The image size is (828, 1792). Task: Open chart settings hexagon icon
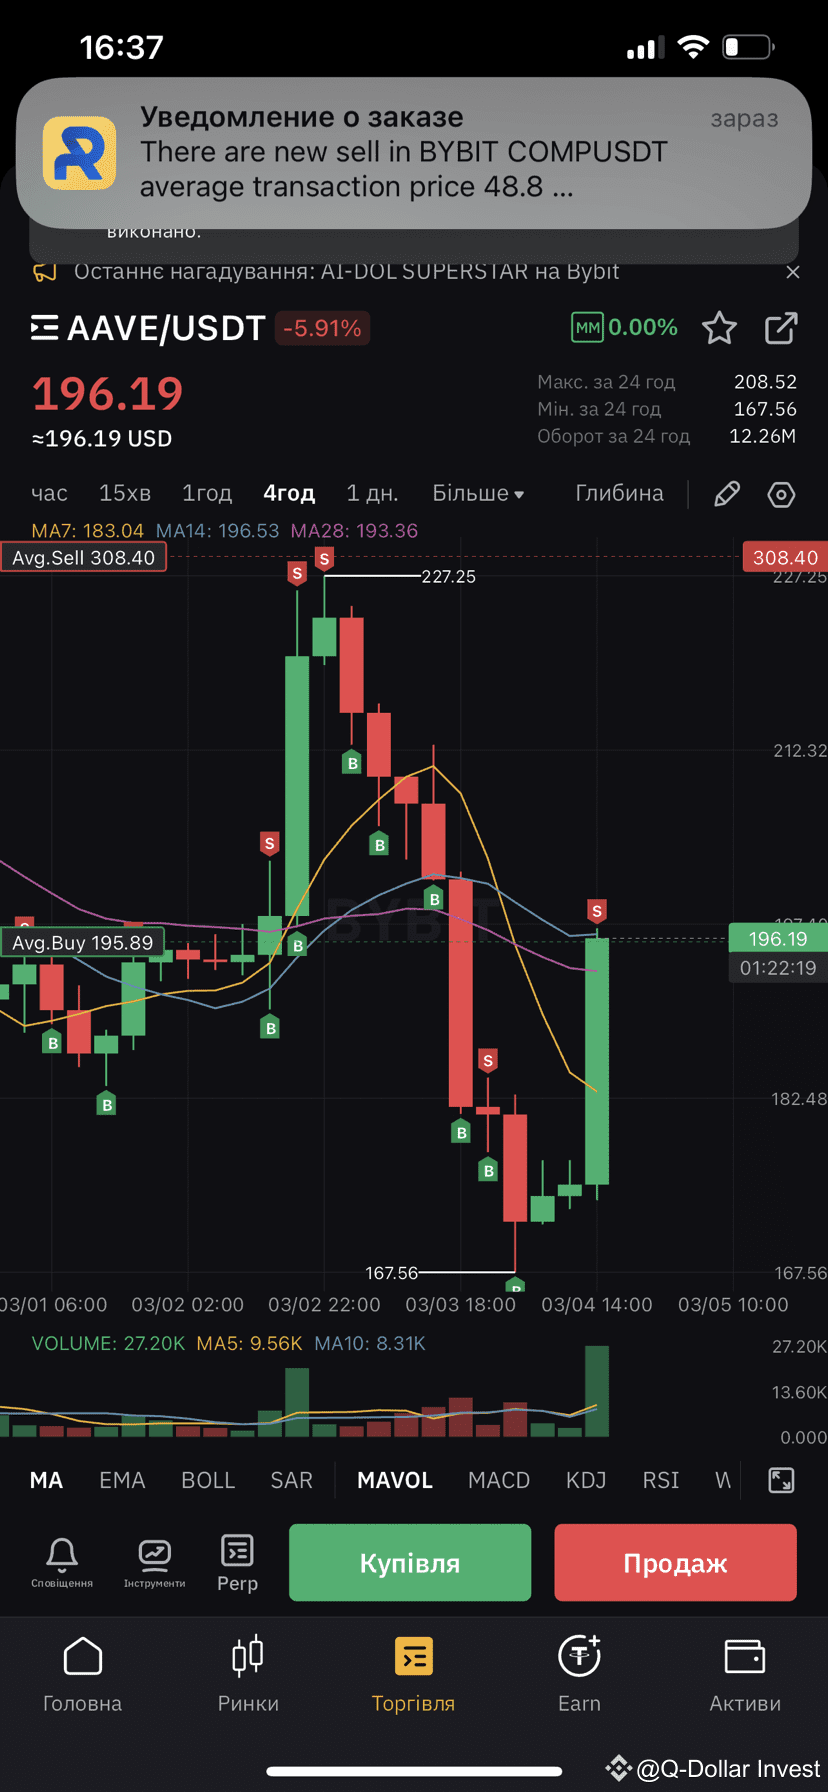[781, 494]
